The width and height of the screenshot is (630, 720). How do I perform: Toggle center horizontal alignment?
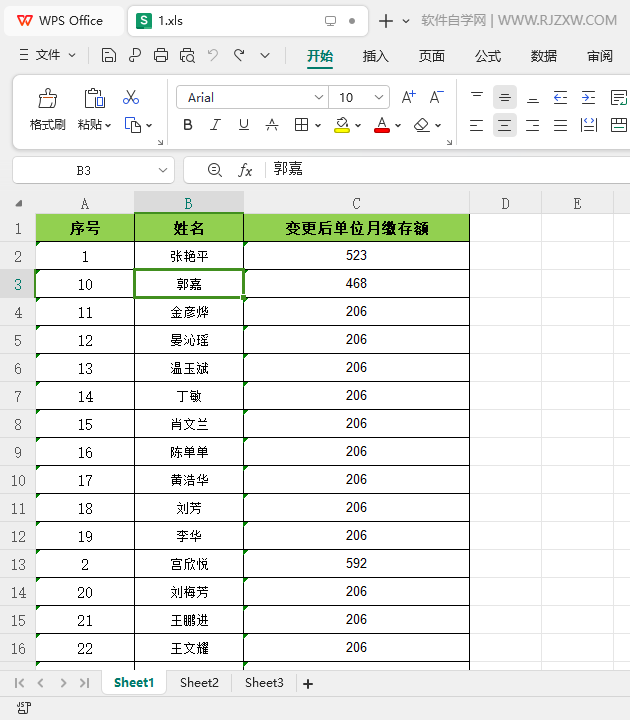click(x=505, y=125)
